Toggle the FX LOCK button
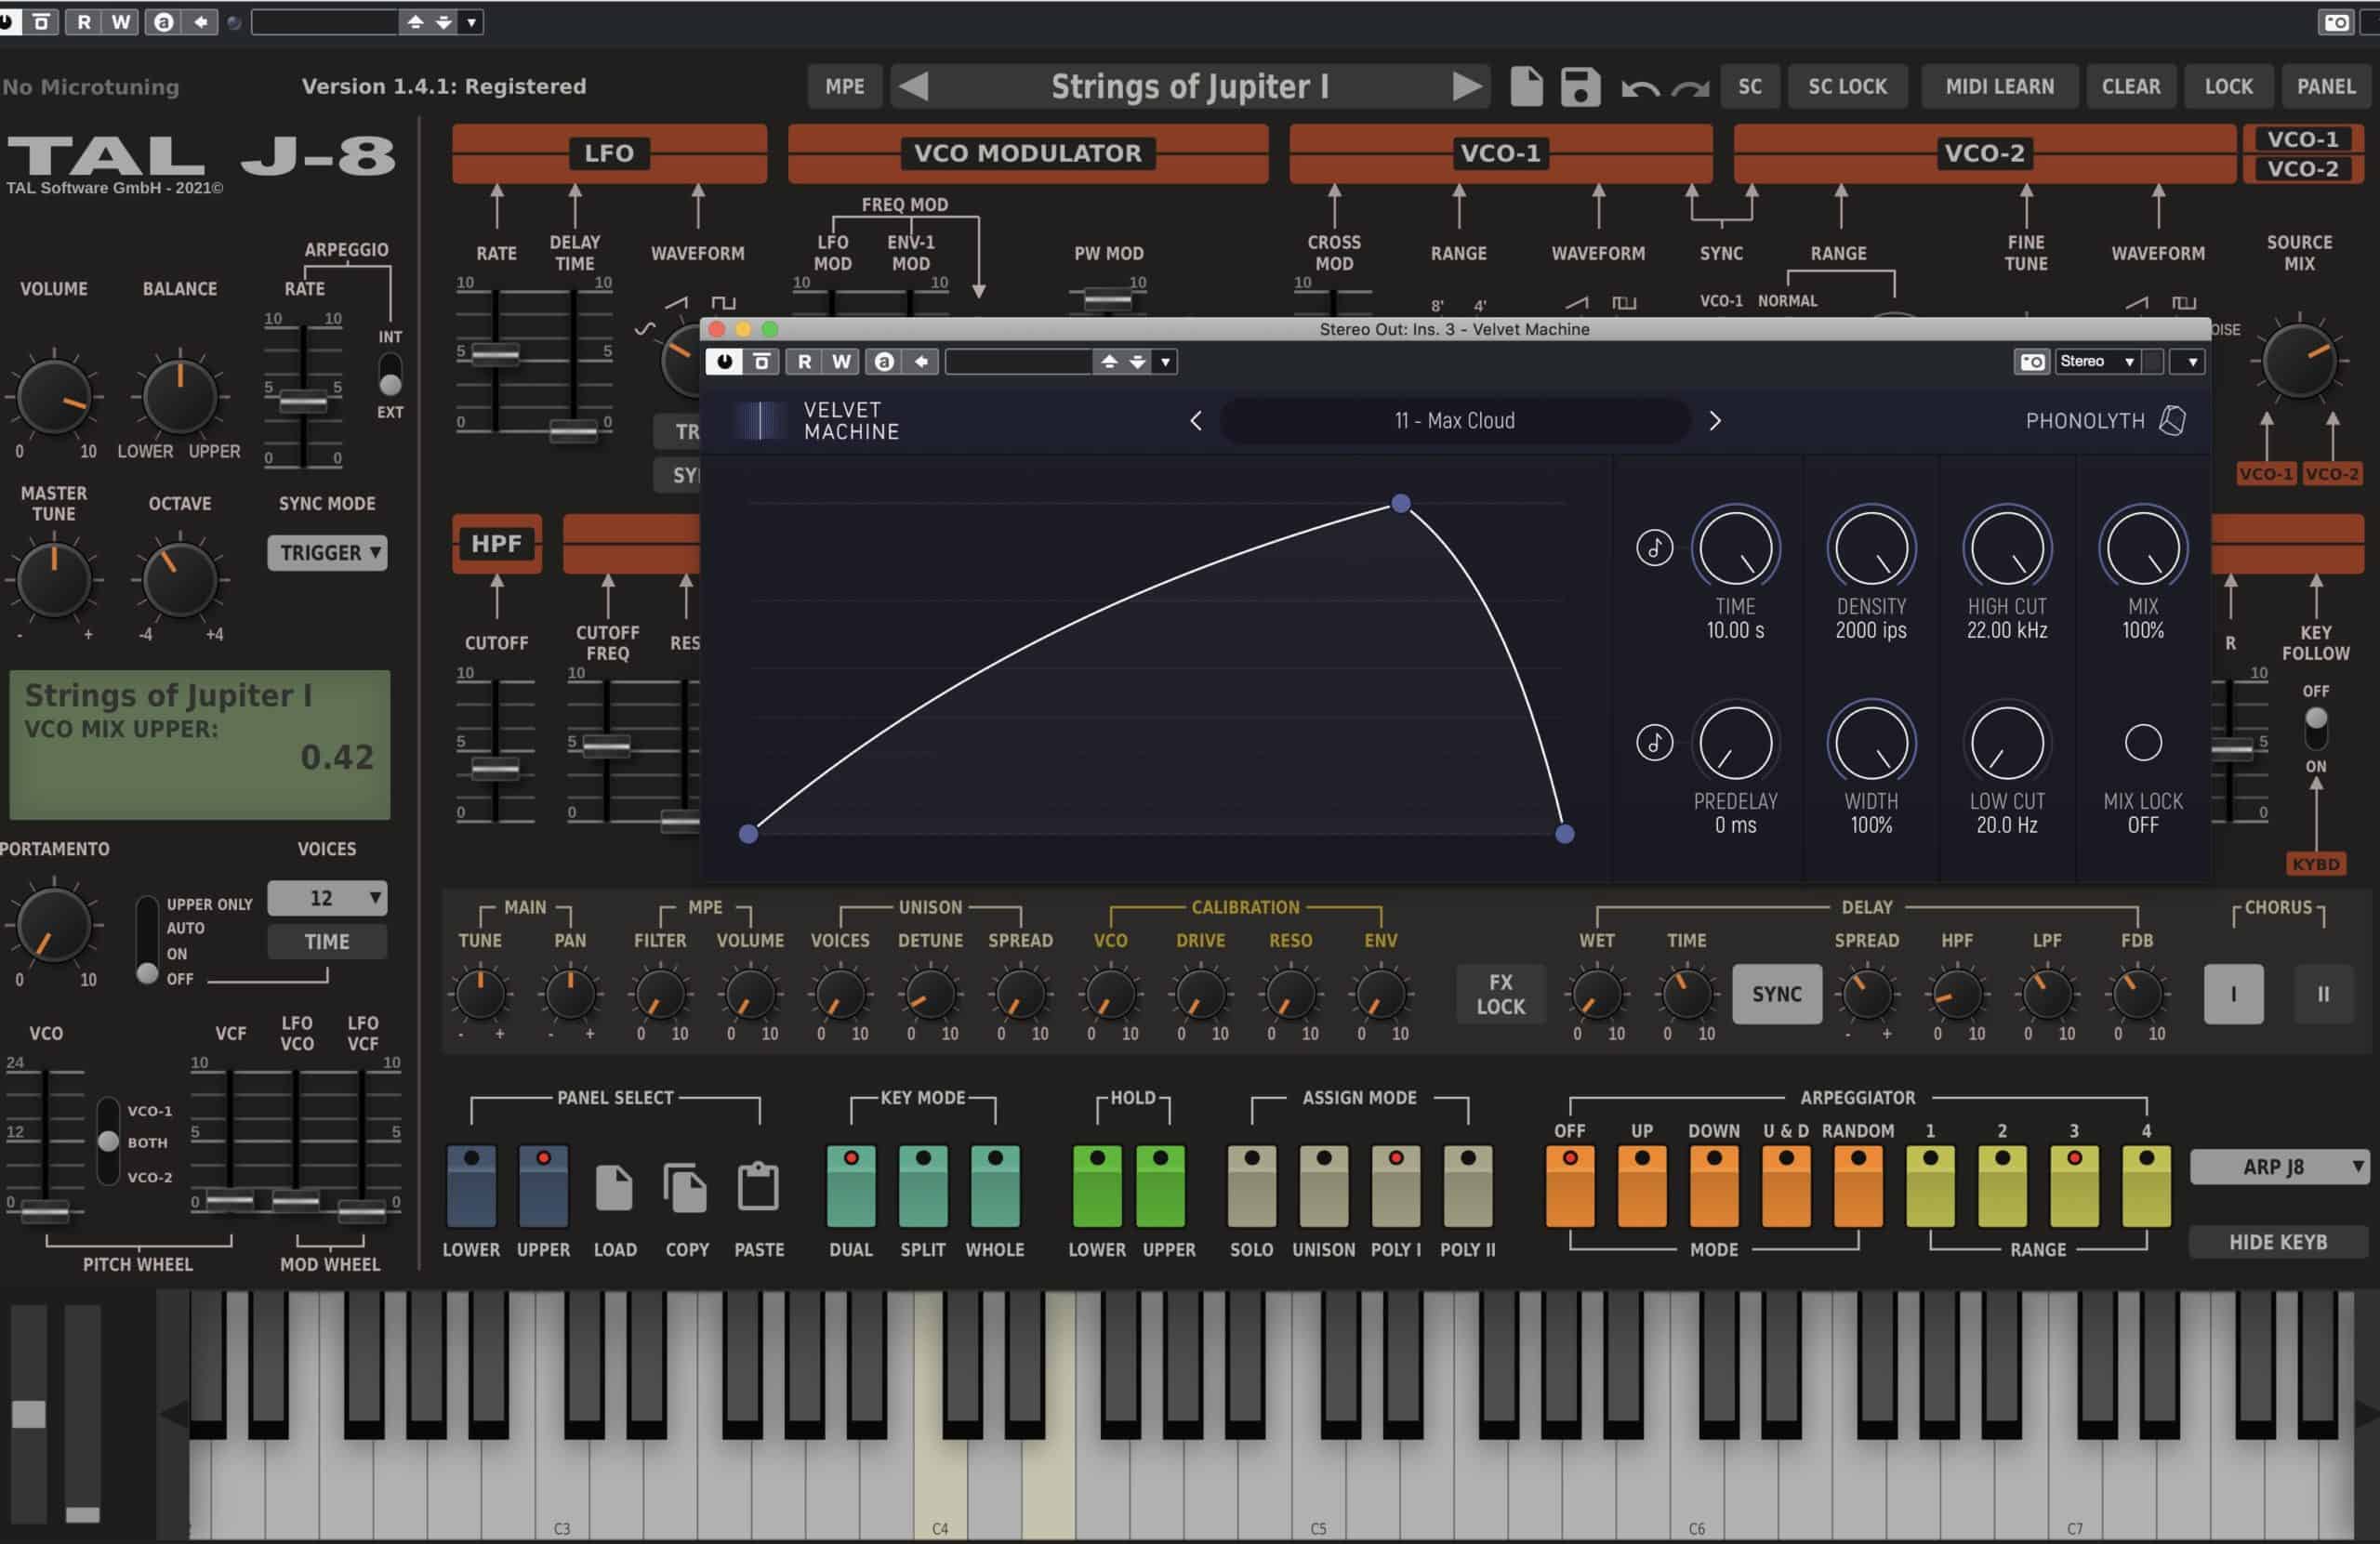The image size is (2380, 1544). click(x=1500, y=994)
